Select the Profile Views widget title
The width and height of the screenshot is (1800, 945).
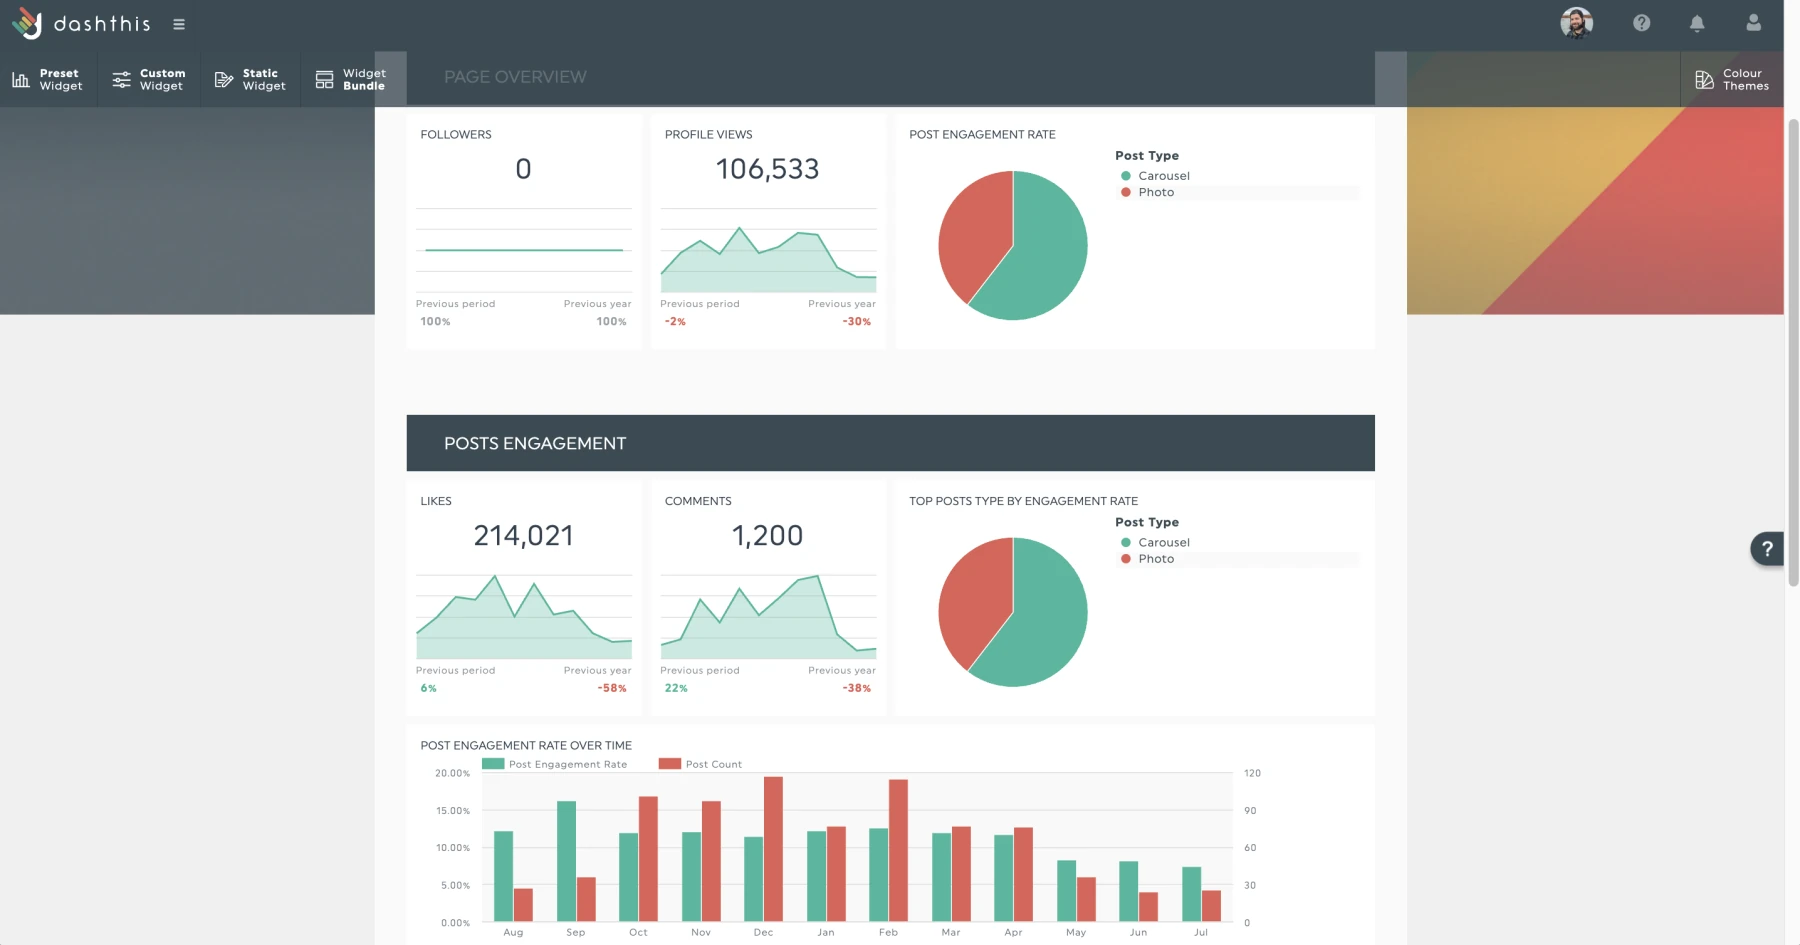coord(708,135)
